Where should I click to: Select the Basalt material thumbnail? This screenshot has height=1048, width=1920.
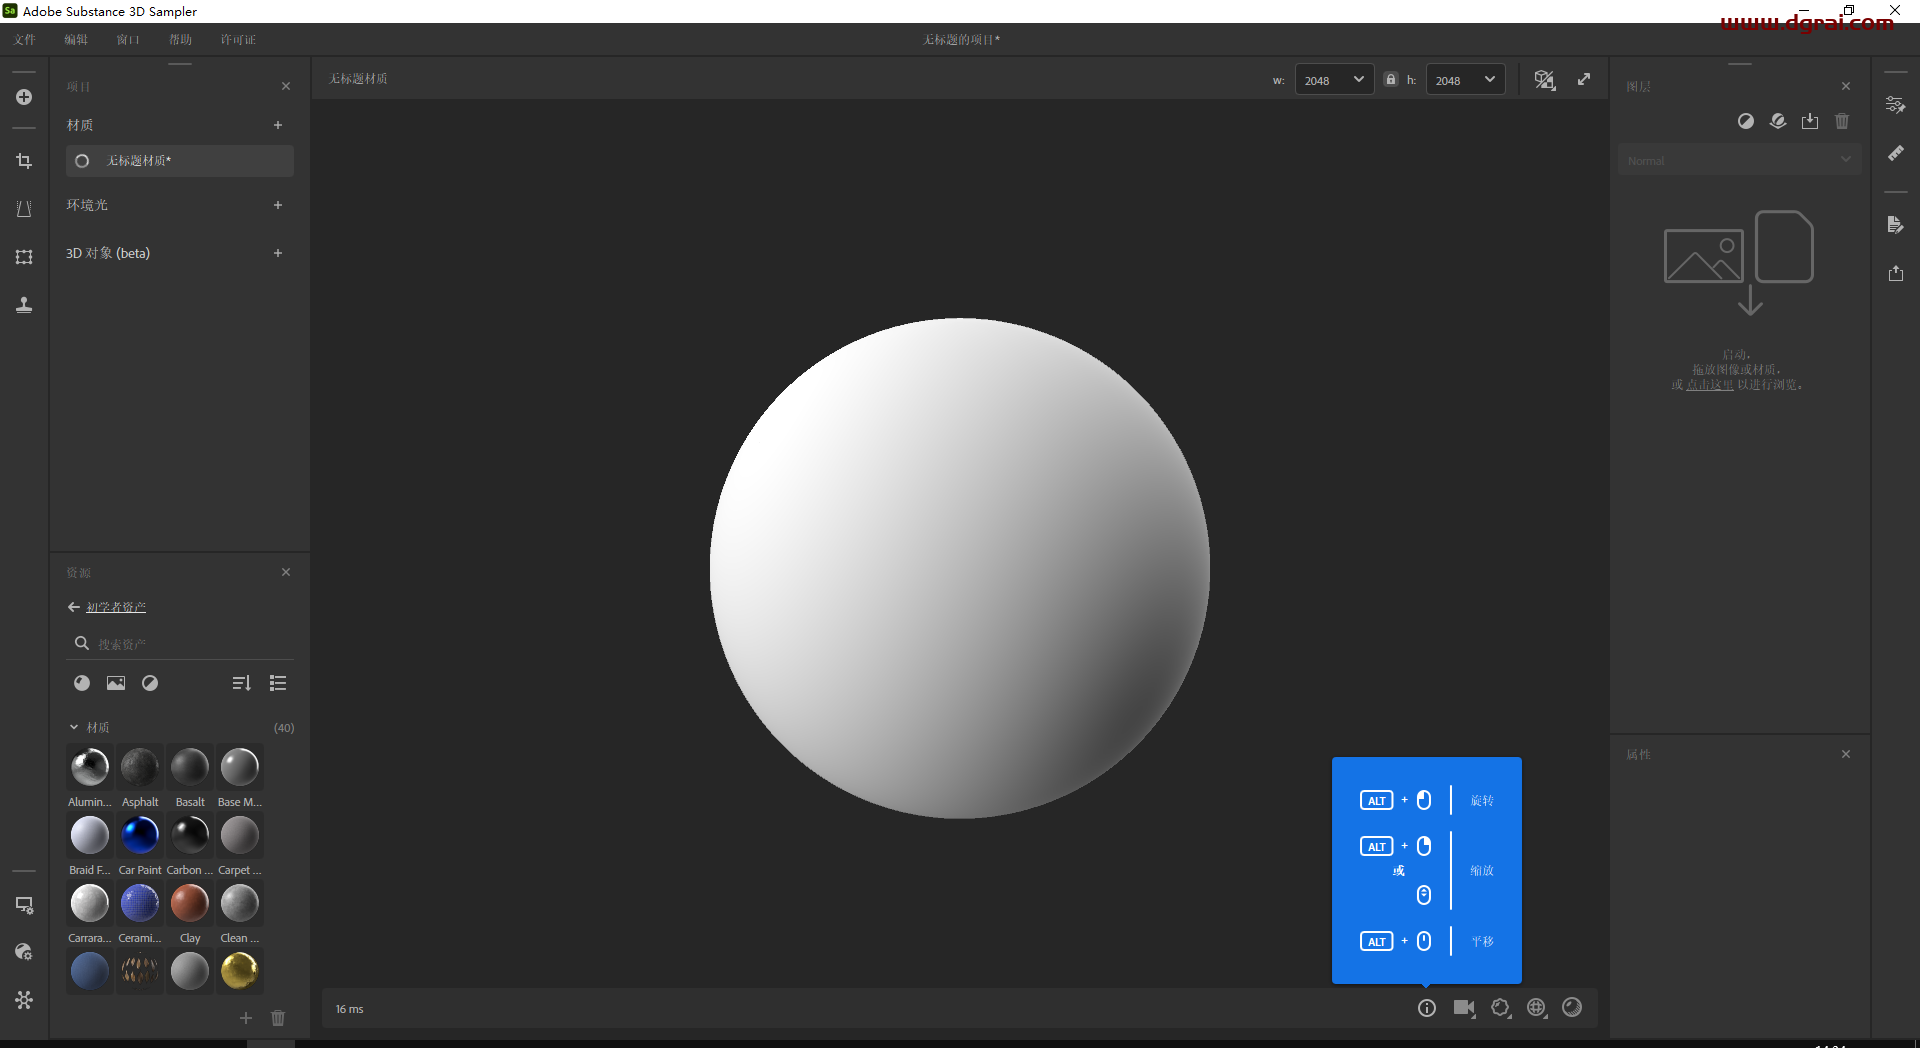point(190,768)
